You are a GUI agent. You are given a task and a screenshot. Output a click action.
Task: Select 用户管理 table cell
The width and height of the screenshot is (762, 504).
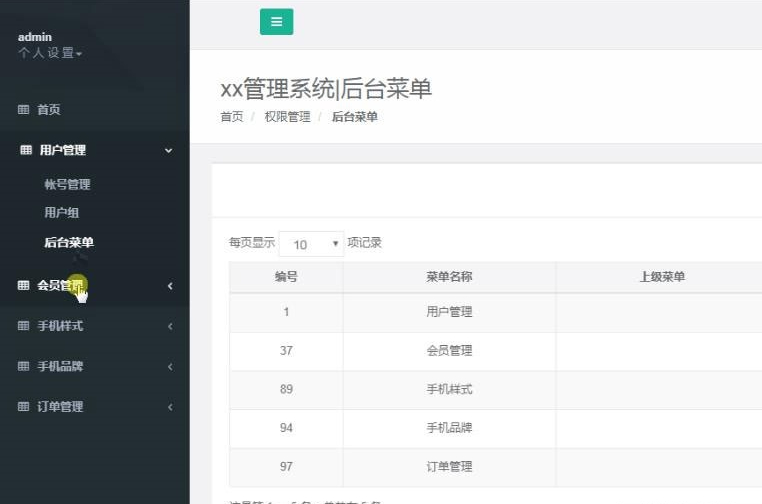[x=450, y=312]
